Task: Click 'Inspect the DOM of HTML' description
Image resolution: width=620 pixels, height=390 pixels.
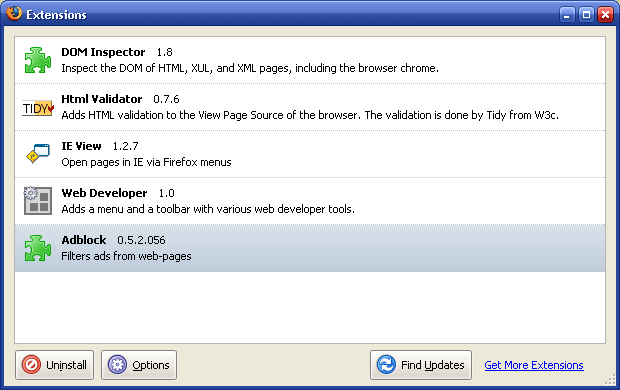Action: click(x=250, y=68)
